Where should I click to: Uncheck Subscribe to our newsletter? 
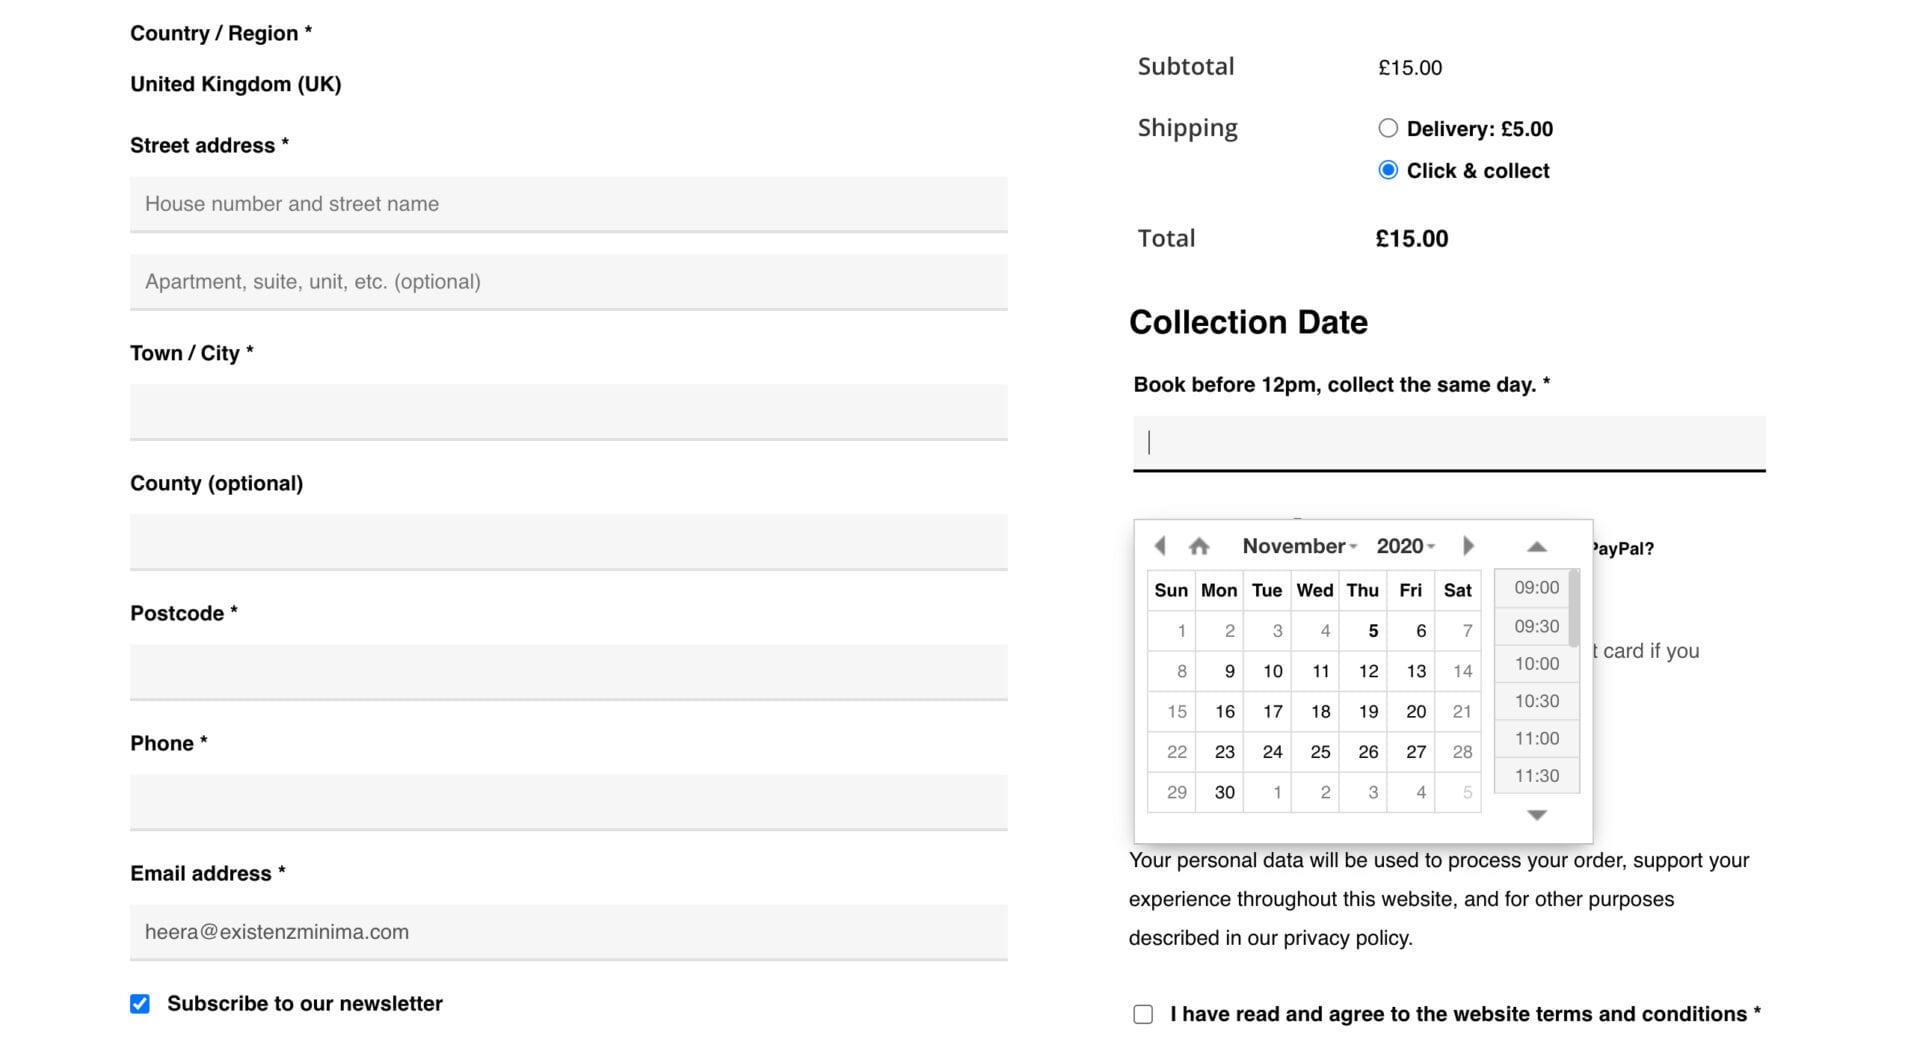(x=140, y=1004)
